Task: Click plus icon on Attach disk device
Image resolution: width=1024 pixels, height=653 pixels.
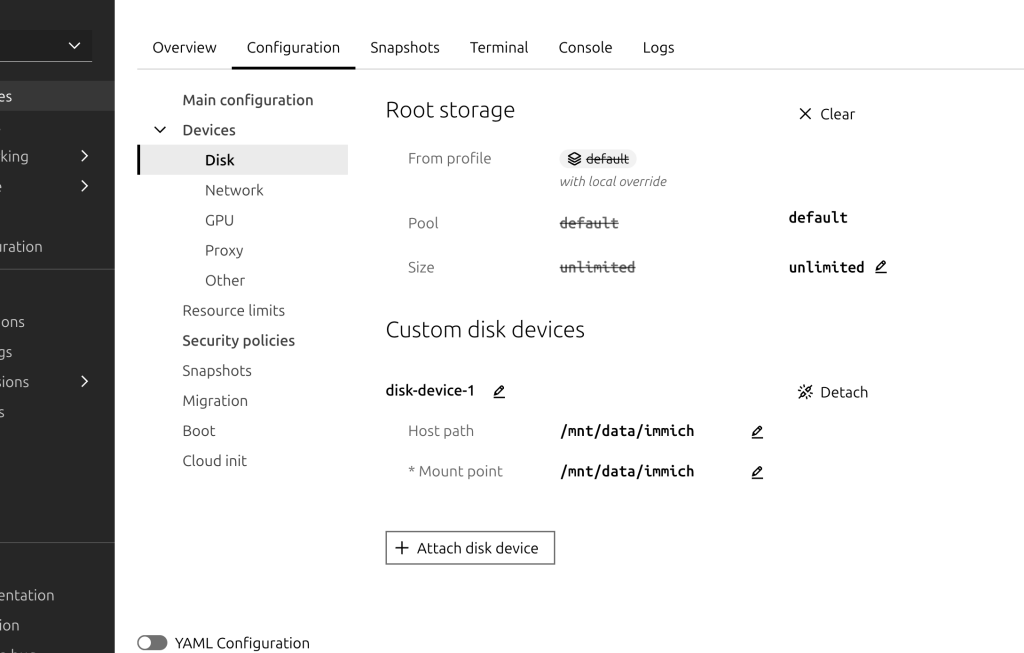Action: pyautogui.click(x=402, y=548)
